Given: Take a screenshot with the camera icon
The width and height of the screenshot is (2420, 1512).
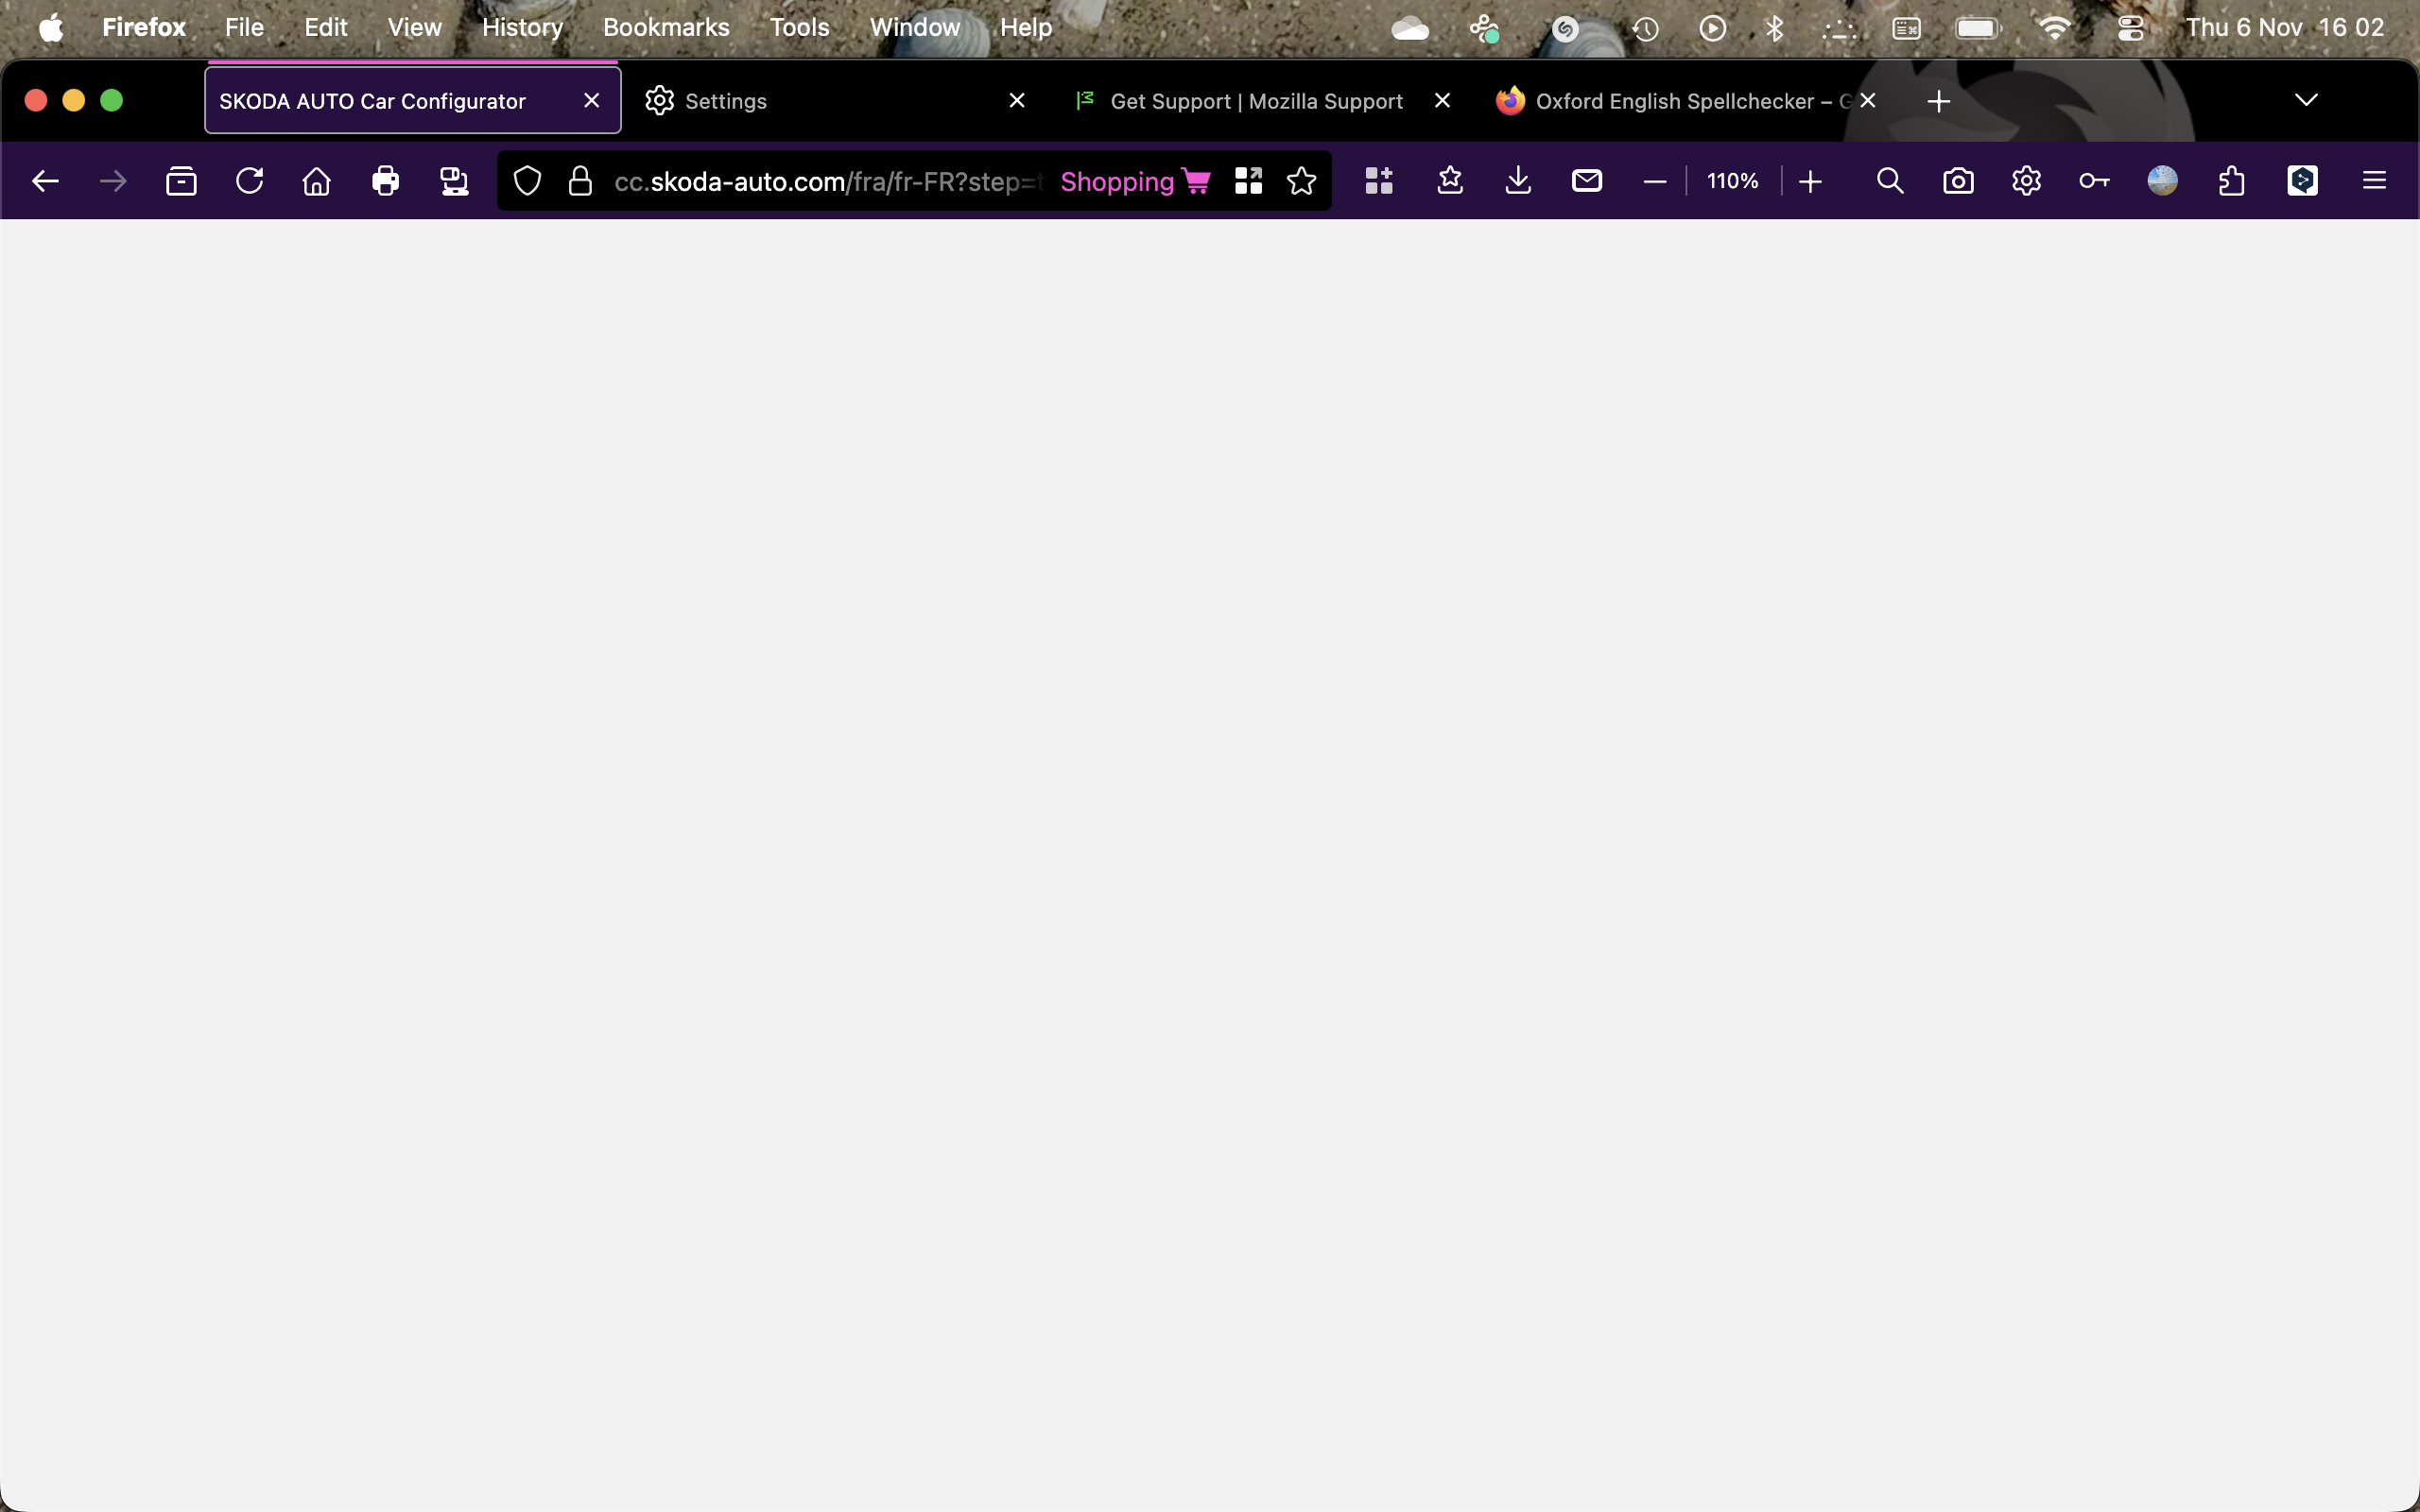Looking at the screenshot, I should 1958,181.
